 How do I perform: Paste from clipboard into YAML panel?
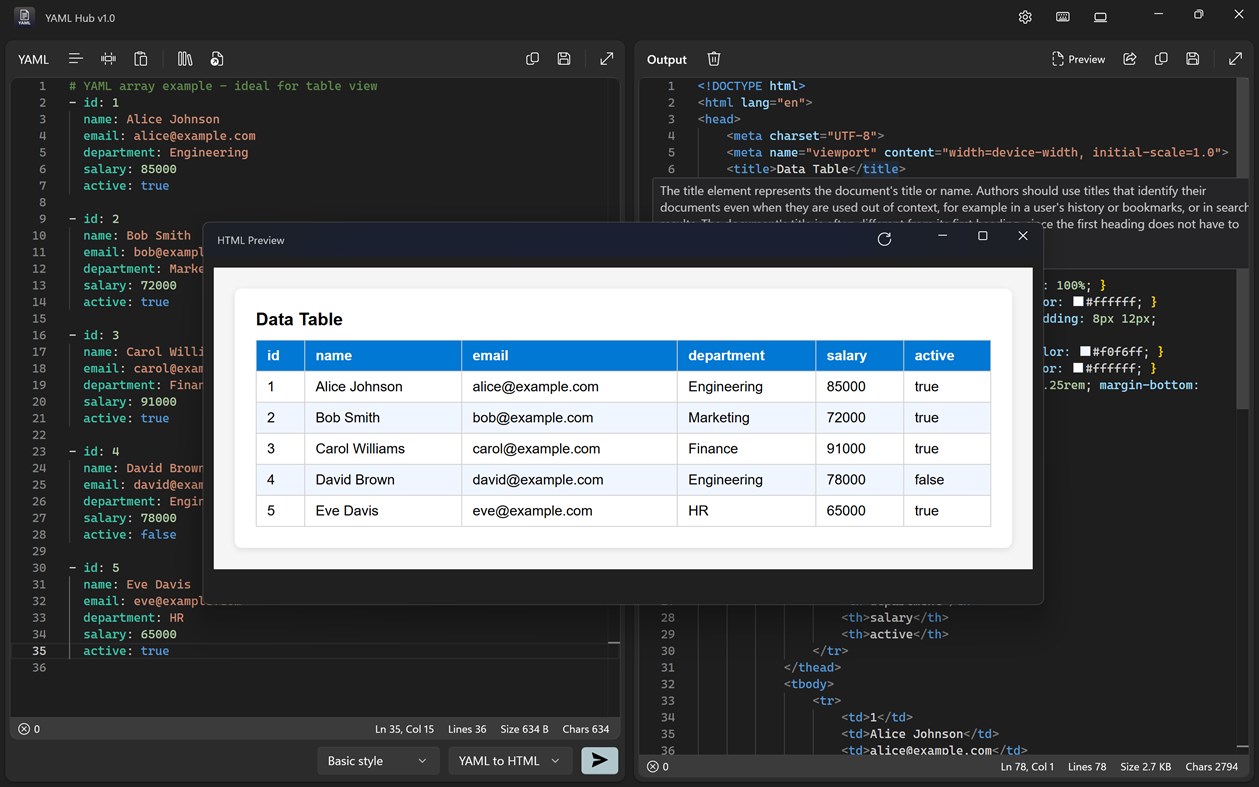click(x=141, y=59)
